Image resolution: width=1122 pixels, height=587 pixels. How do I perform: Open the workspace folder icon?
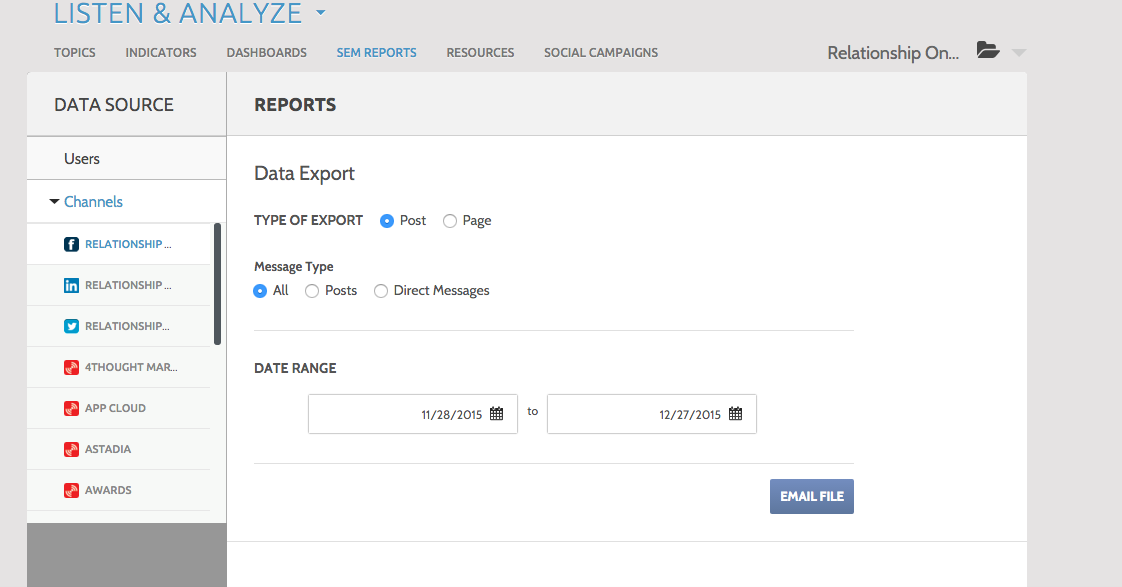tap(988, 51)
